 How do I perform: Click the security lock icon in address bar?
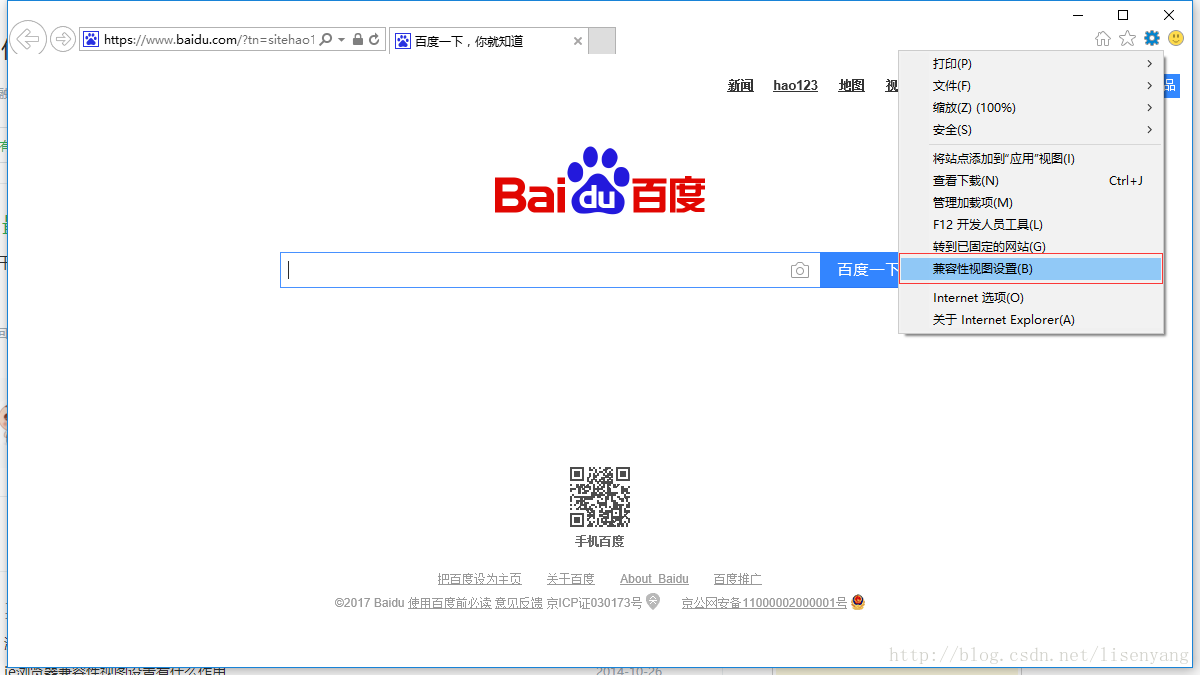pyautogui.click(x=358, y=40)
